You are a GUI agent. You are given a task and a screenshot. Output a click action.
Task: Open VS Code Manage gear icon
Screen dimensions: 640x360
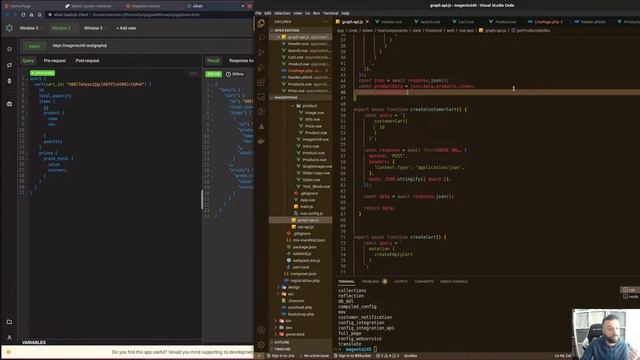tap(261, 345)
